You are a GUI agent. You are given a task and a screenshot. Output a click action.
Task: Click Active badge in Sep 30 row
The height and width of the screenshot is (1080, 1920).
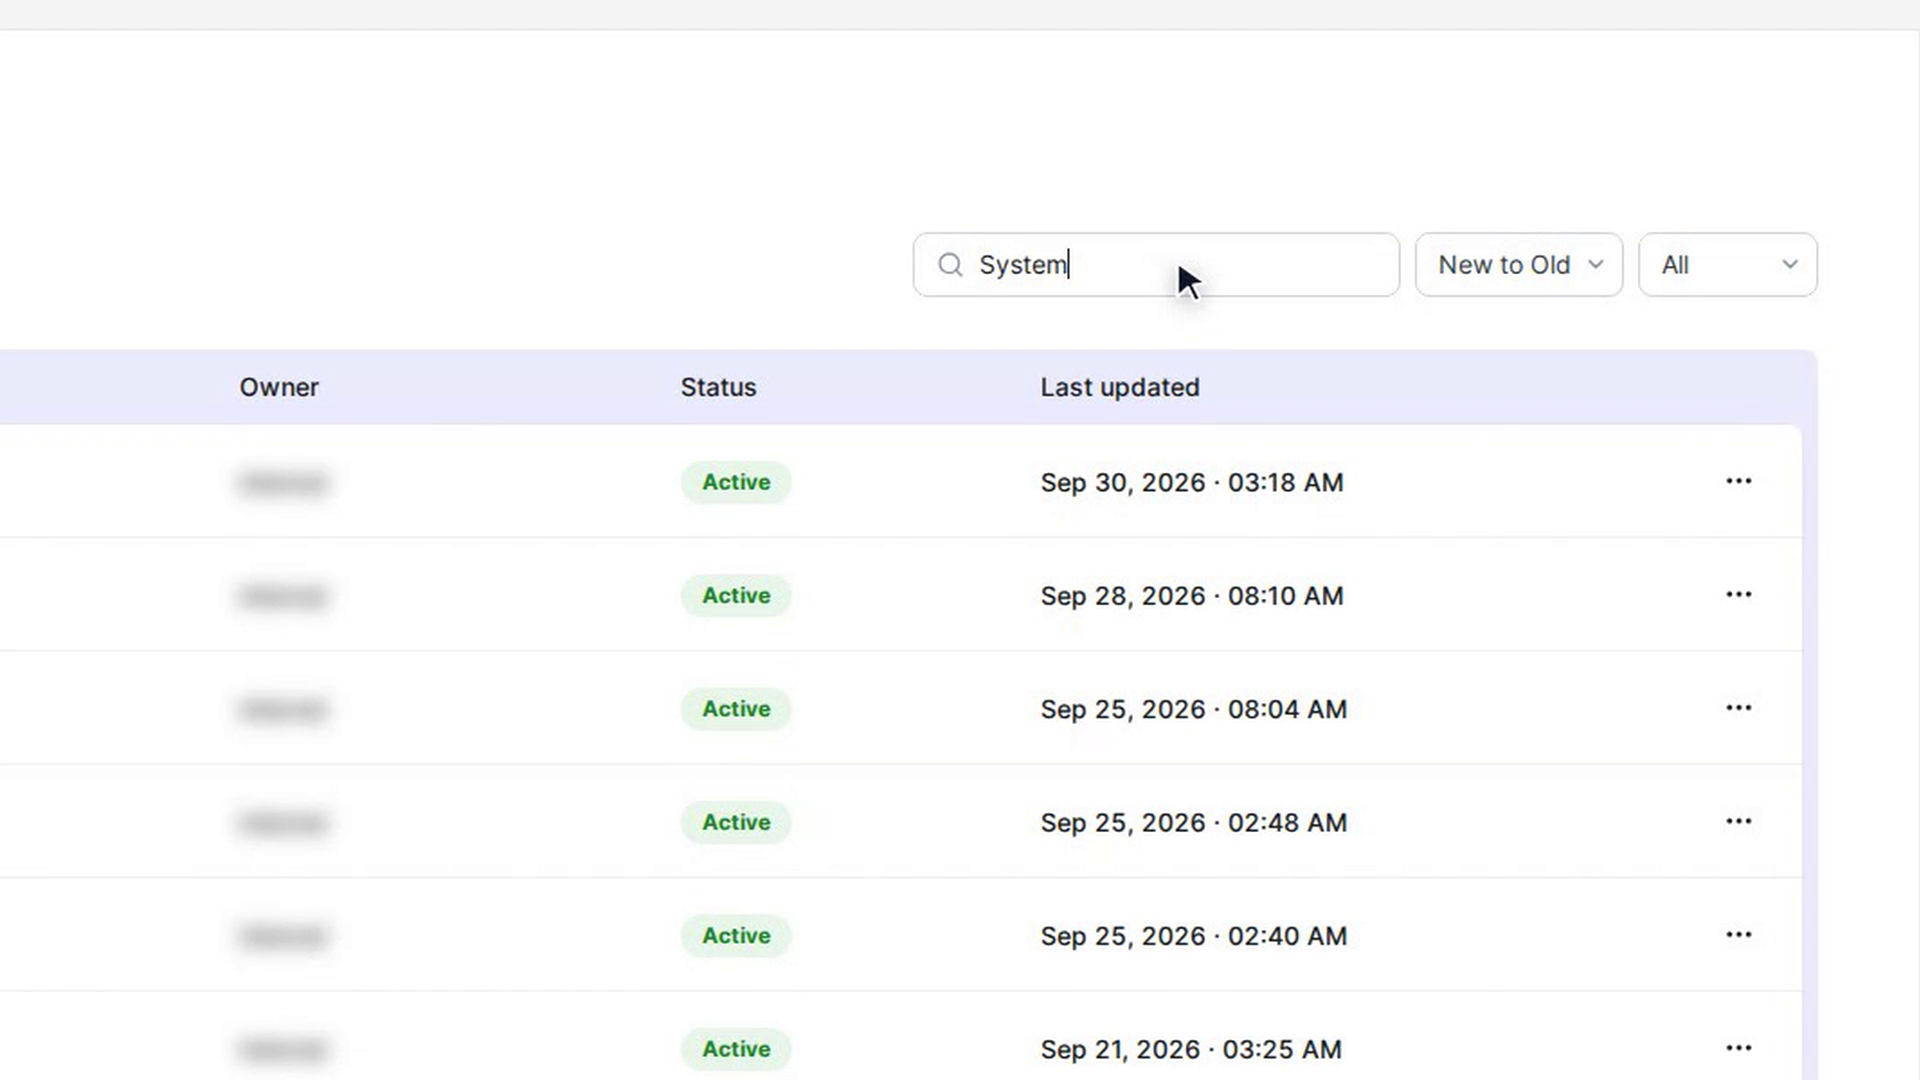coord(736,482)
